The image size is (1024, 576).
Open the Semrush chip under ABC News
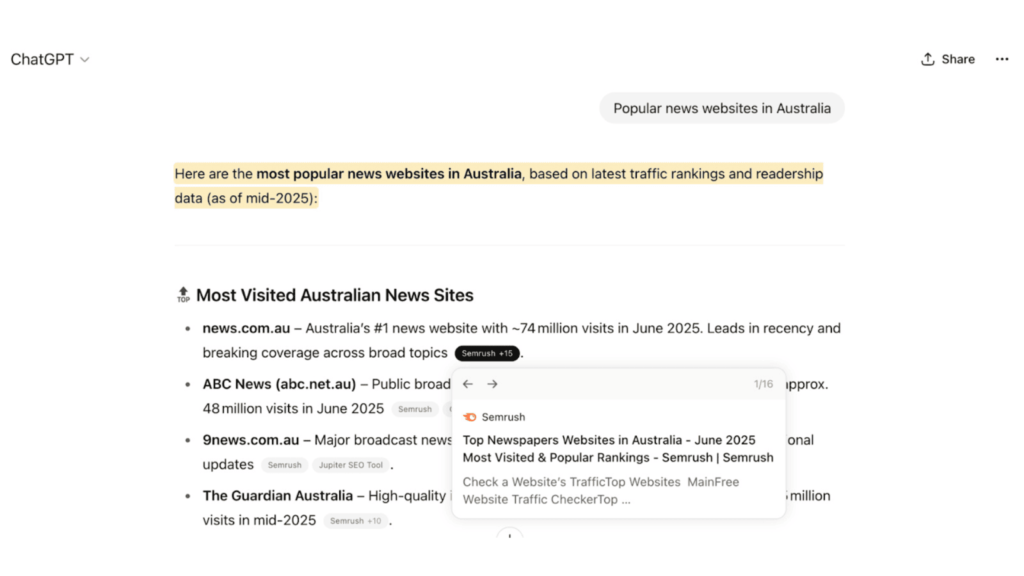click(414, 409)
